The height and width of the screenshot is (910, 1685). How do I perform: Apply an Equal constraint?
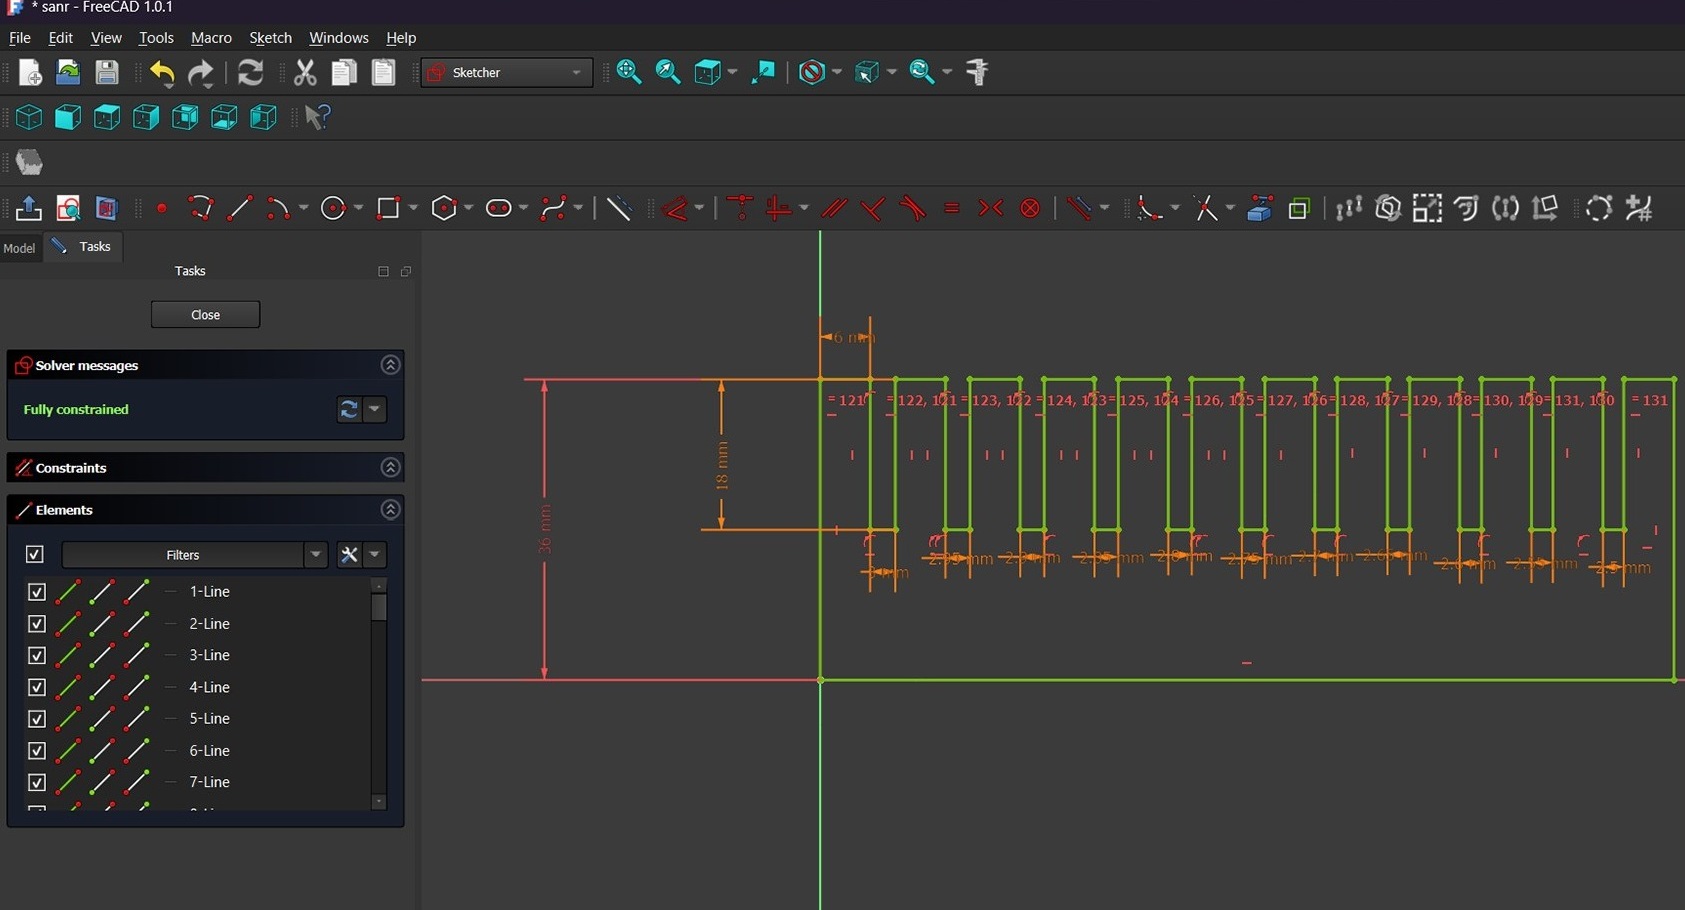tap(951, 208)
